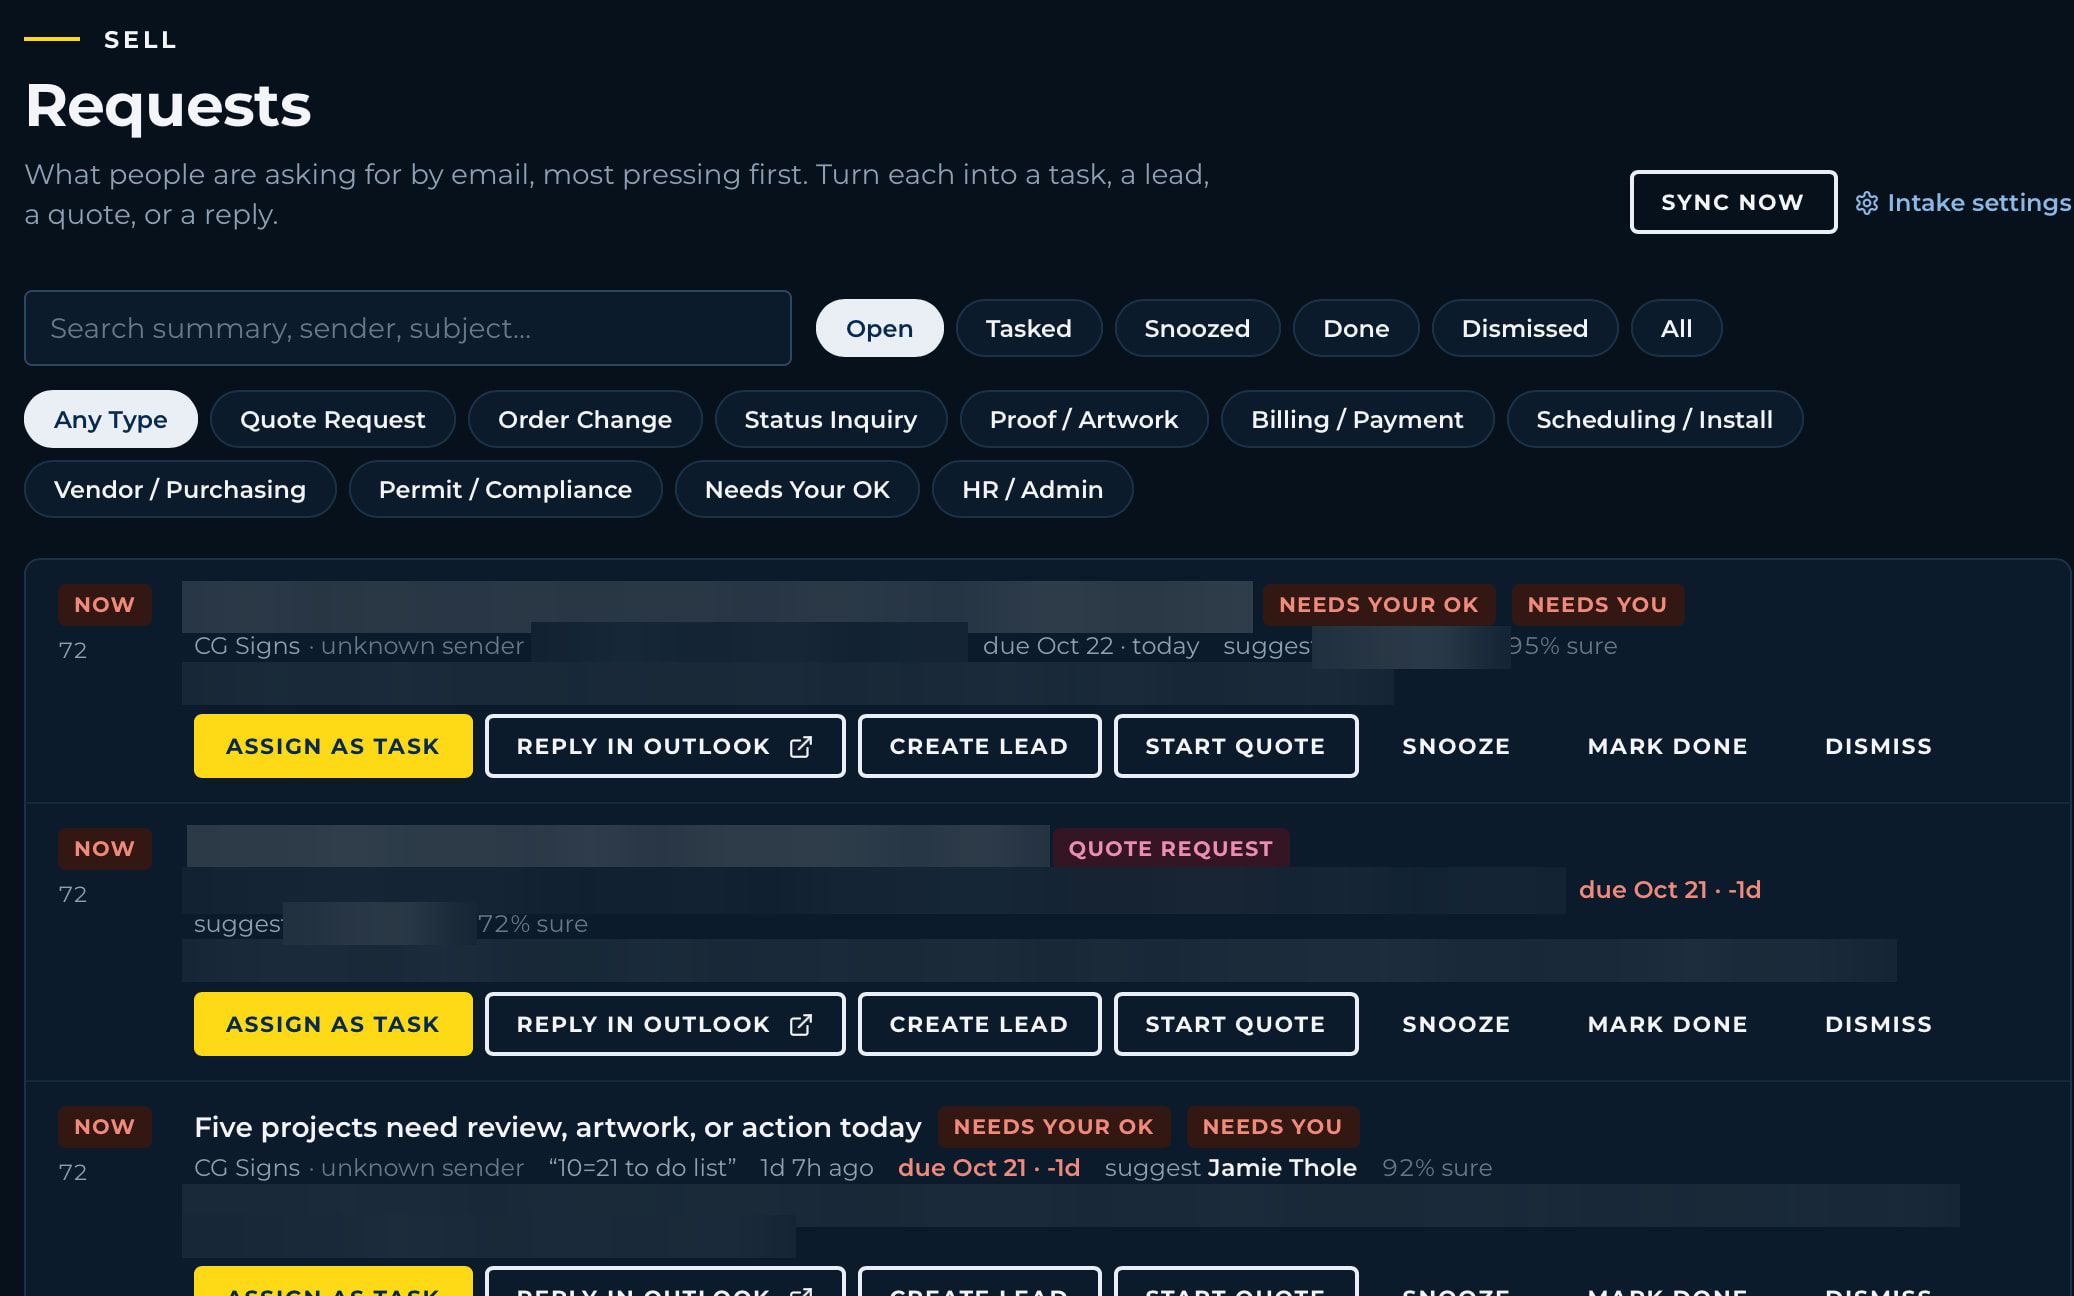
Task: Mark done the Quote Request item
Action: tap(1667, 1024)
